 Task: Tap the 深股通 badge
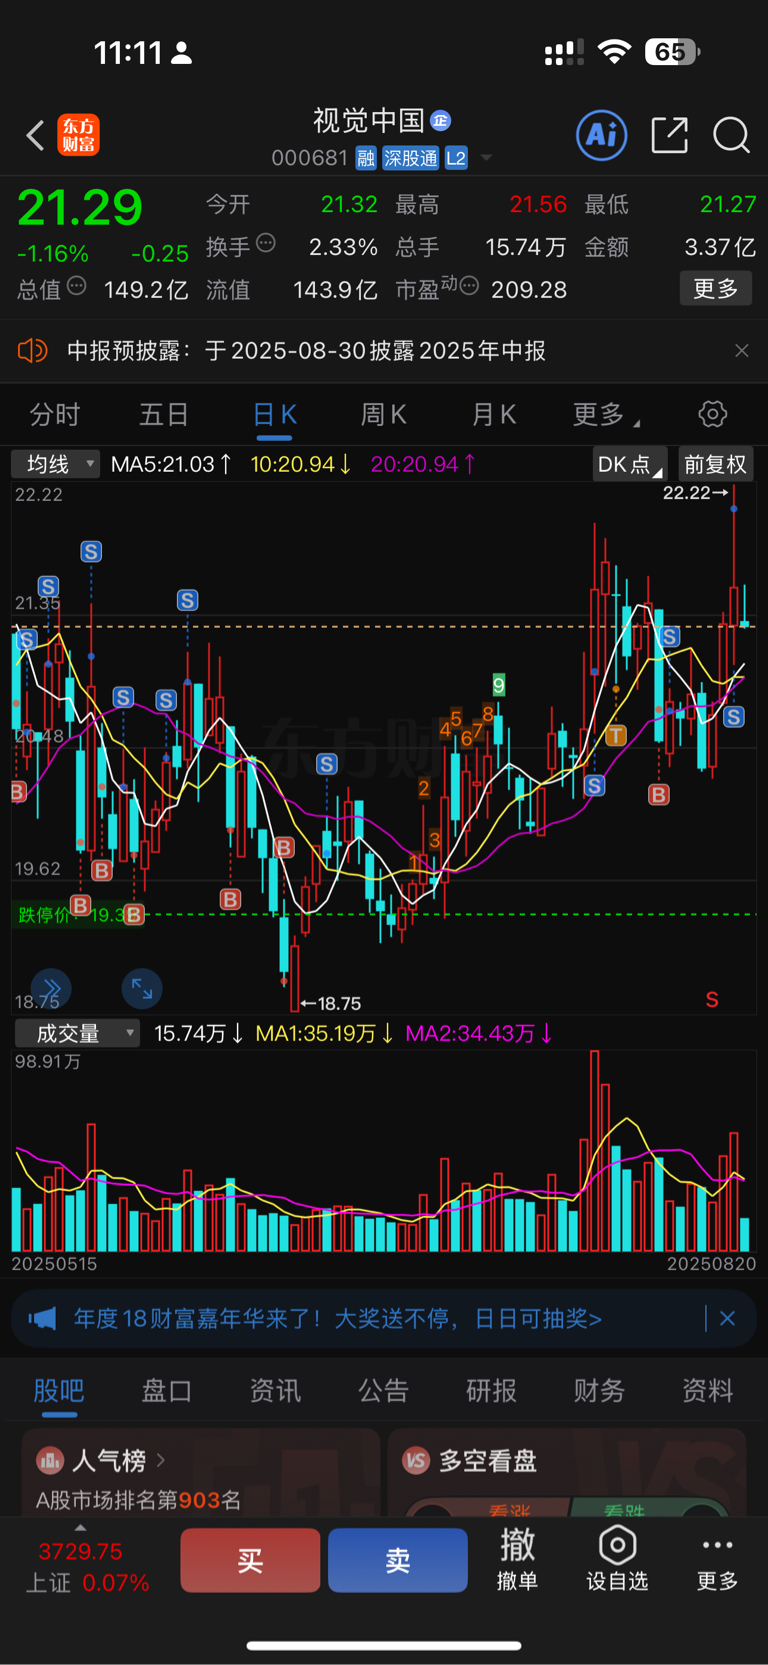411,158
